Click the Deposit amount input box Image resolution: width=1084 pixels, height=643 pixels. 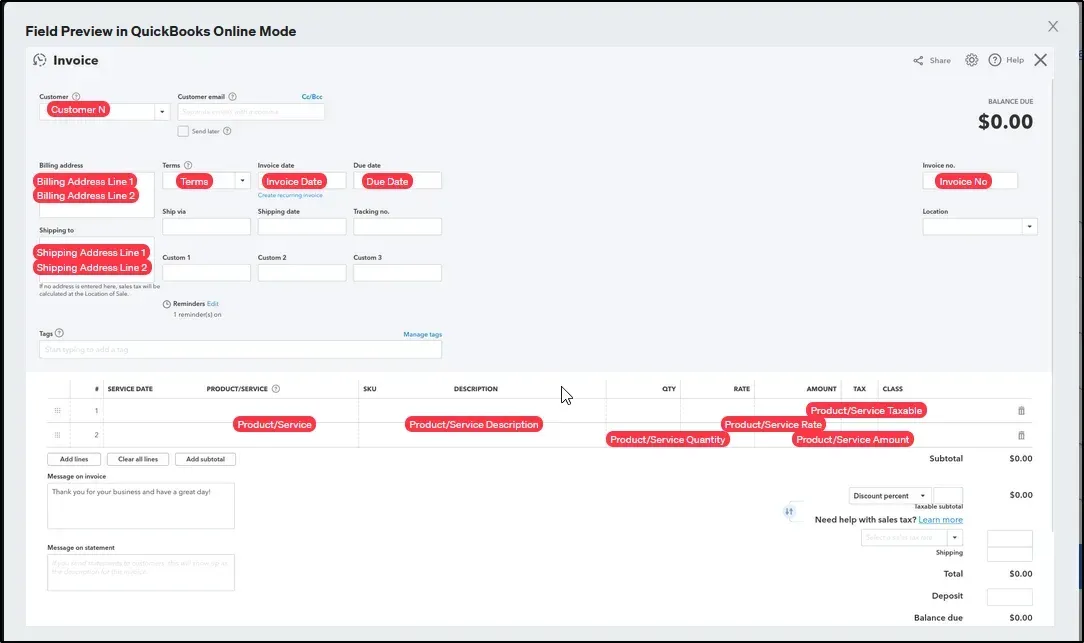click(x=1010, y=597)
